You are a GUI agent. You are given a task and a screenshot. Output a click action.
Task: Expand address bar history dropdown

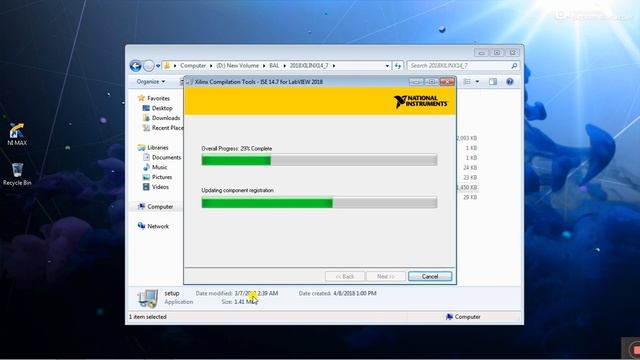click(x=387, y=66)
